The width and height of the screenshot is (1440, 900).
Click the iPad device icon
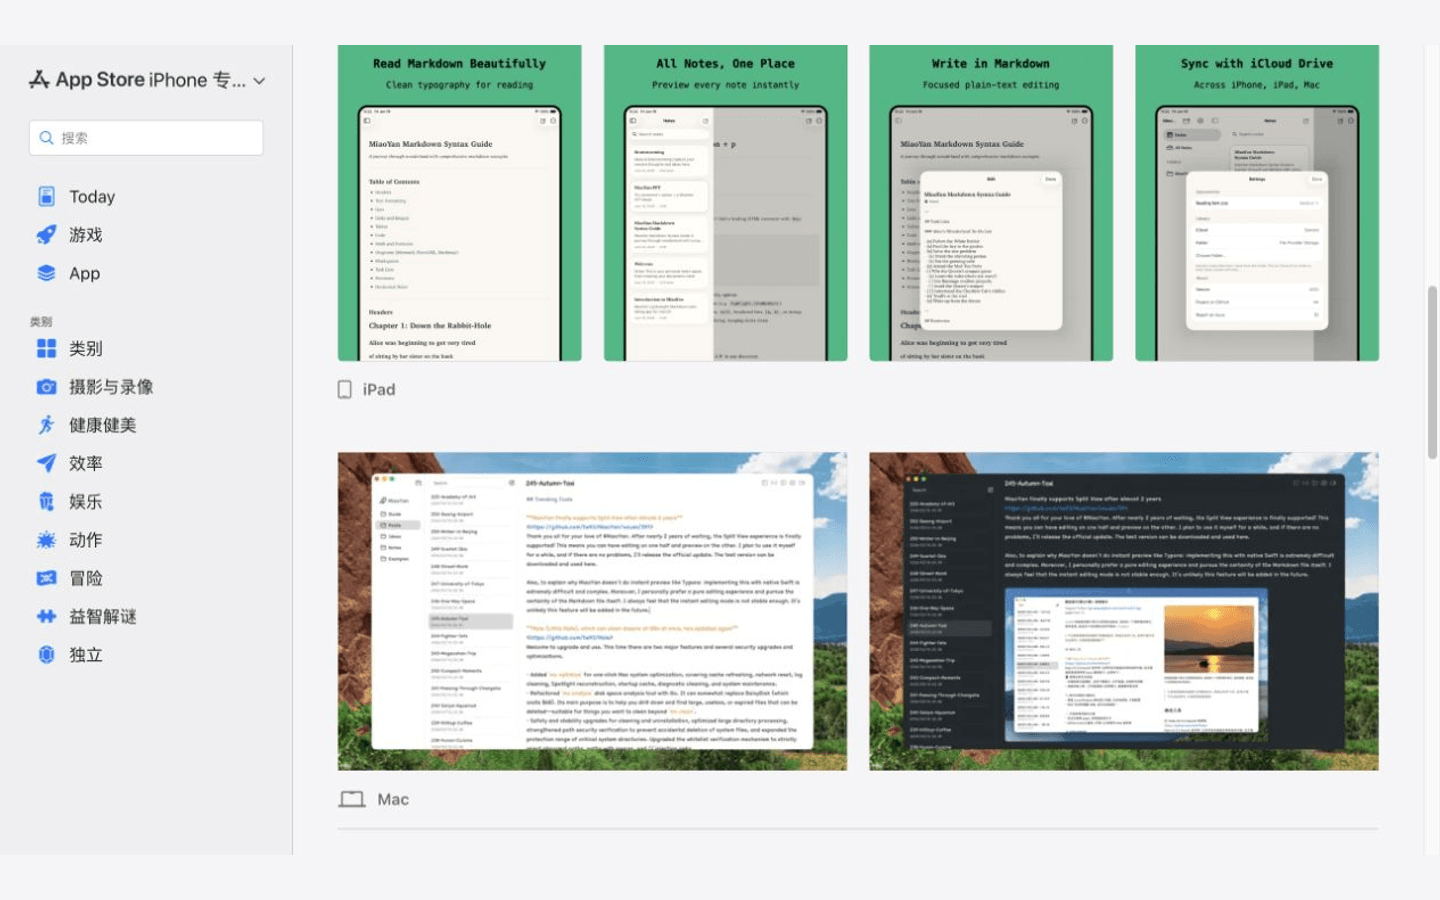[345, 390]
